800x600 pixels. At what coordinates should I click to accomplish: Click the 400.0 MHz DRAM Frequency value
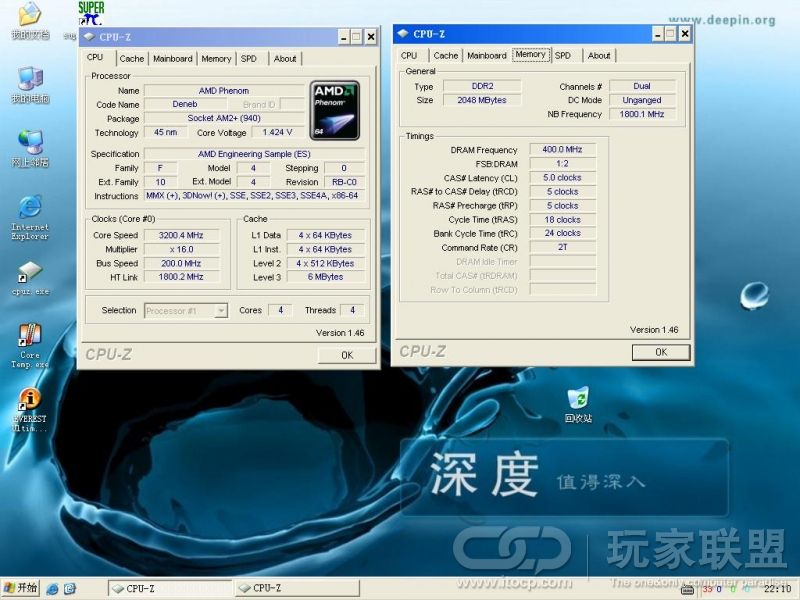click(x=562, y=149)
